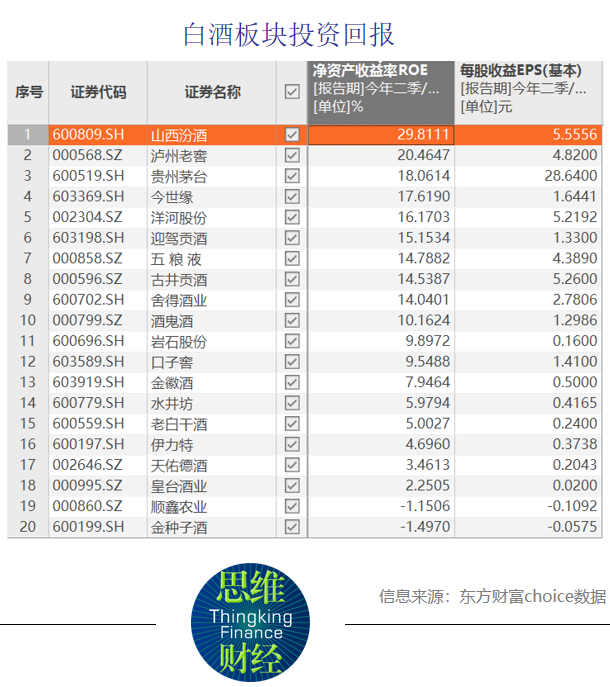Click the ROE value 29.8111
This screenshot has width=610, height=687.
click(x=423, y=135)
